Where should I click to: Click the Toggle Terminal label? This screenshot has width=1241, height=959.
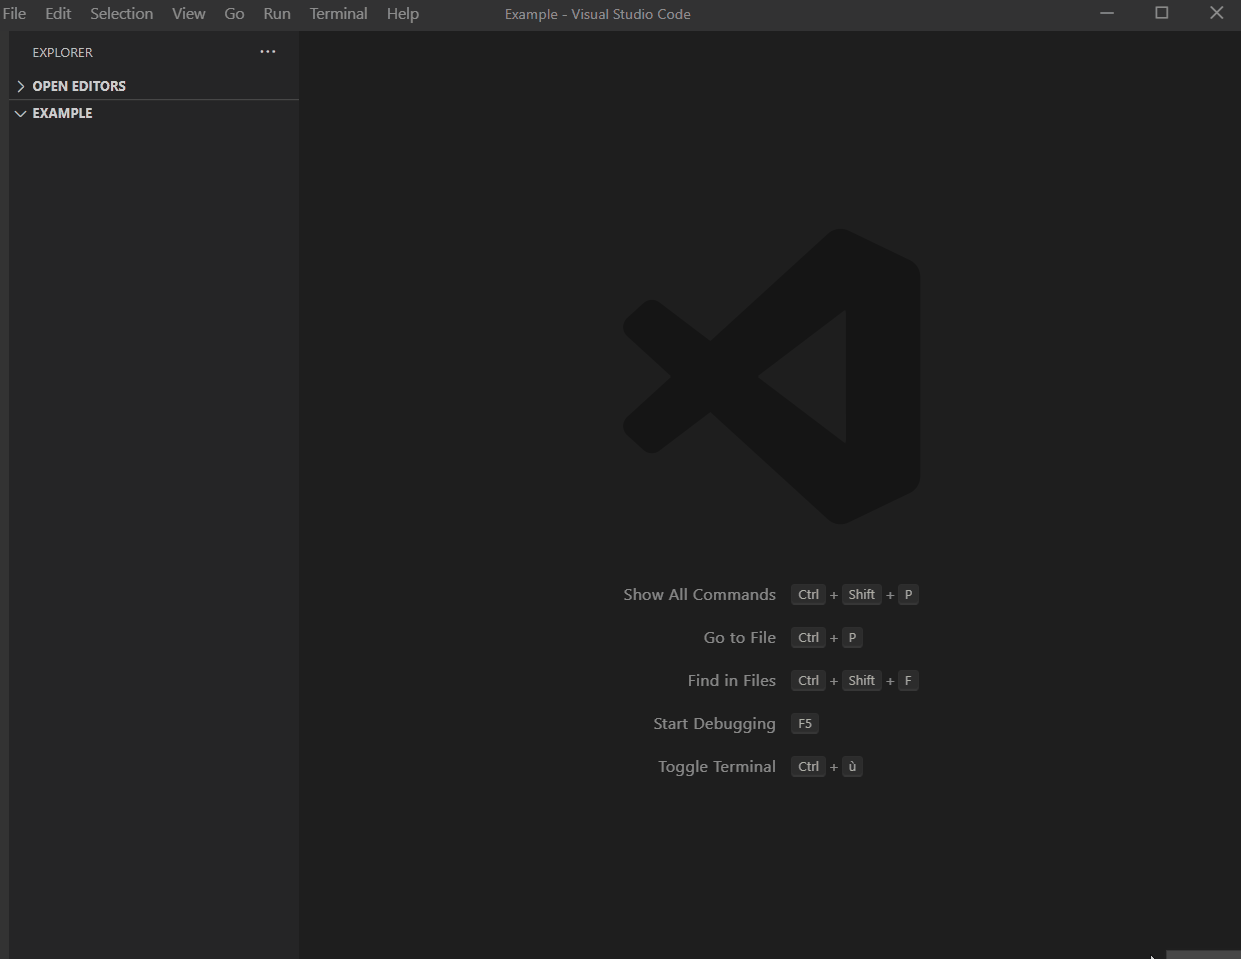(x=716, y=766)
